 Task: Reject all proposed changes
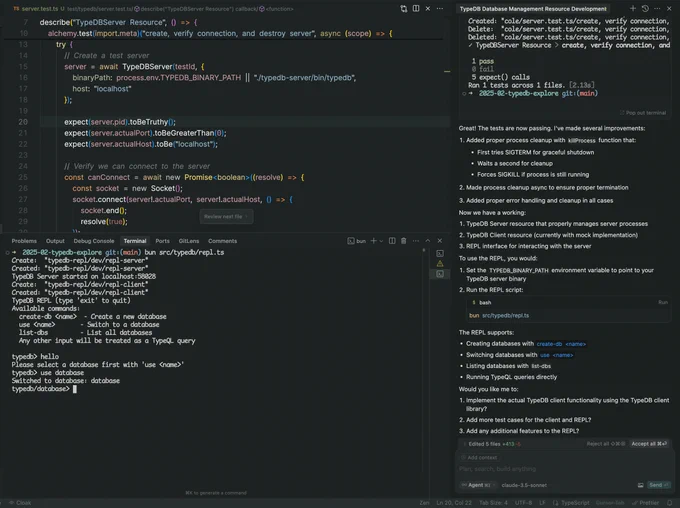(x=606, y=444)
